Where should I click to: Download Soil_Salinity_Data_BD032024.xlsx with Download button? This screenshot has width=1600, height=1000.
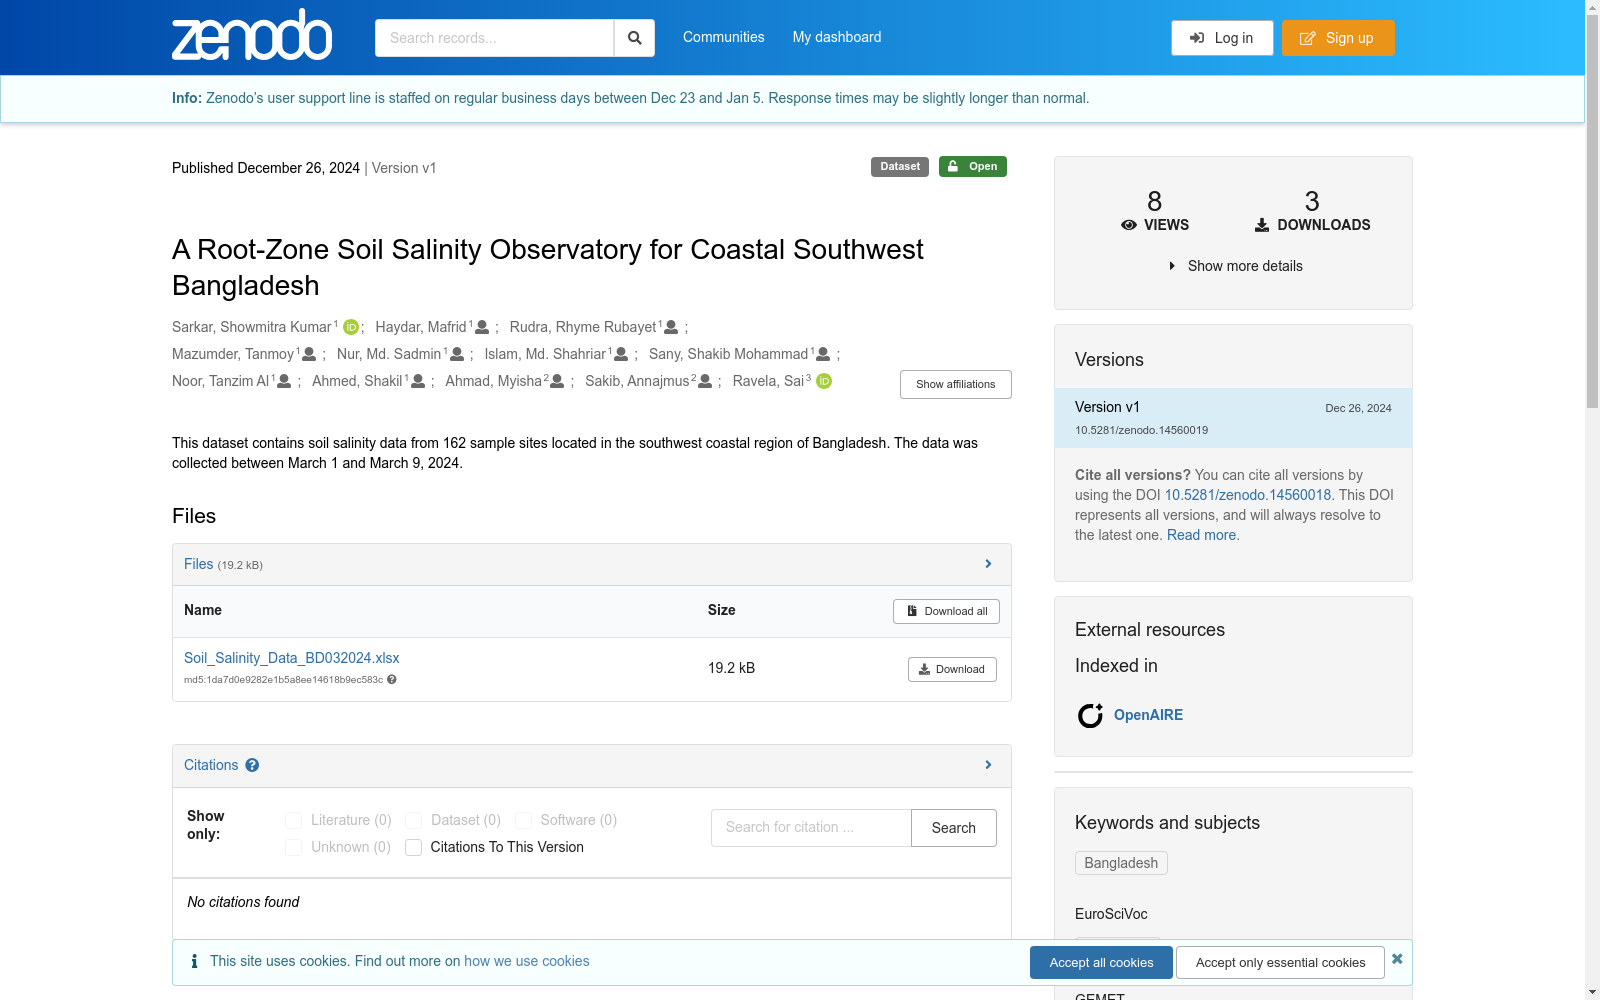[x=952, y=669]
